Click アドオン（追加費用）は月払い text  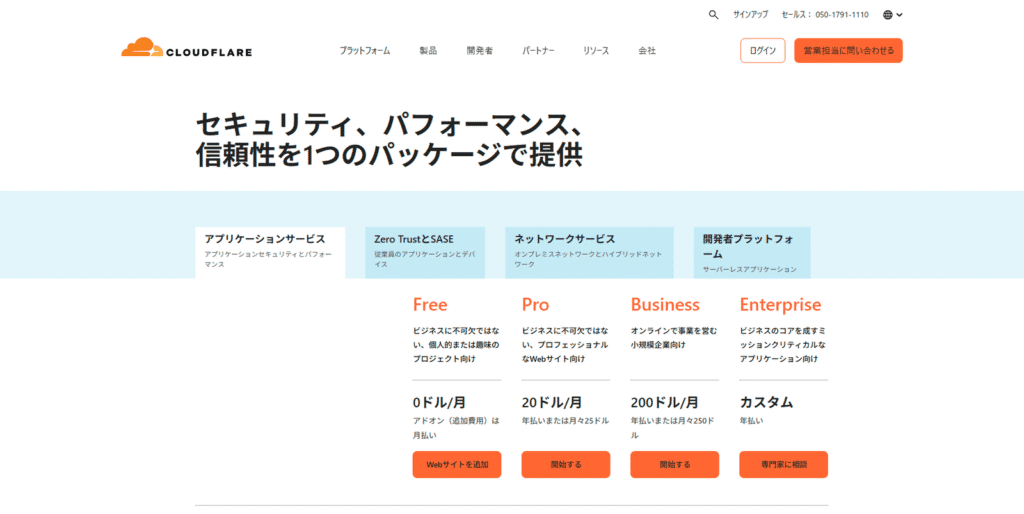[x=456, y=428]
